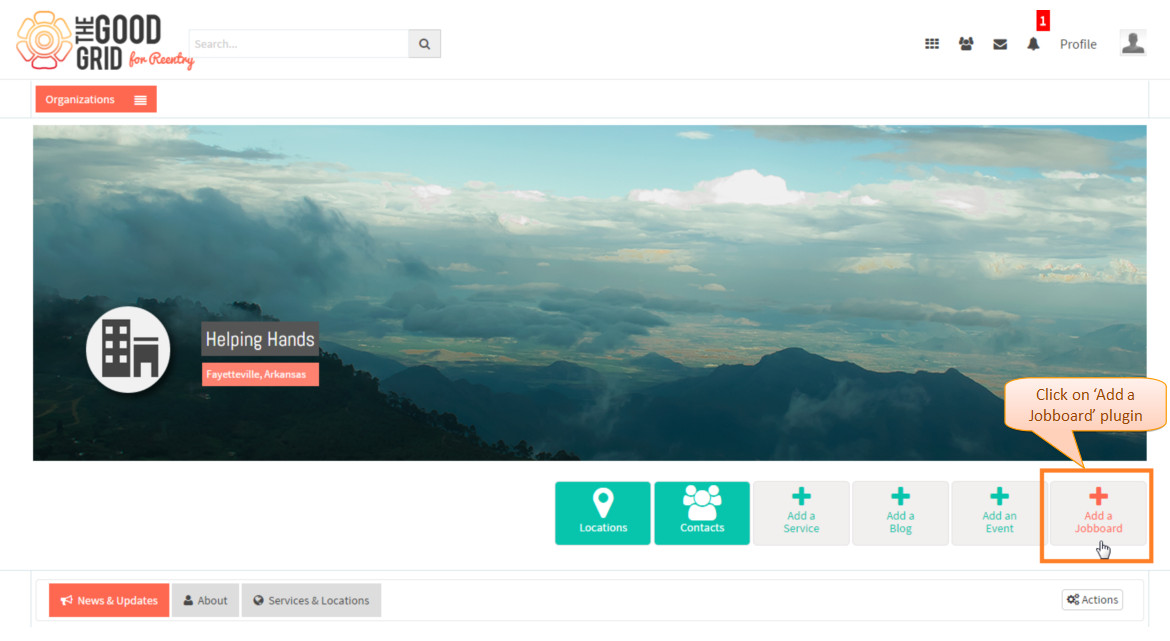The width and height of the screenshot is (1170, 641).
Task: Click the red notification badge showing 1
Action: click(1042, 21)
